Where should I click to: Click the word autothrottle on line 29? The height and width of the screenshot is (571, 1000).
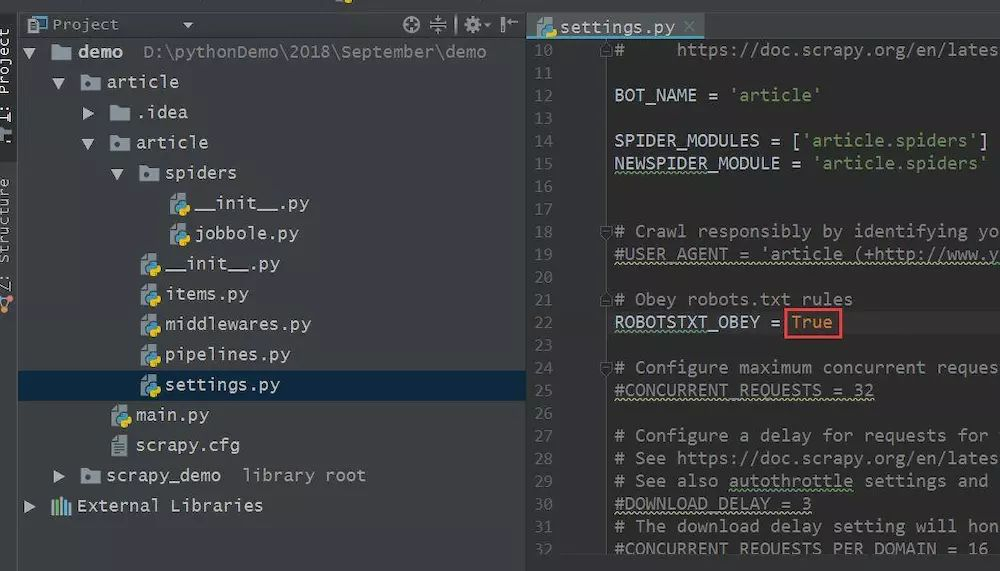791,482
